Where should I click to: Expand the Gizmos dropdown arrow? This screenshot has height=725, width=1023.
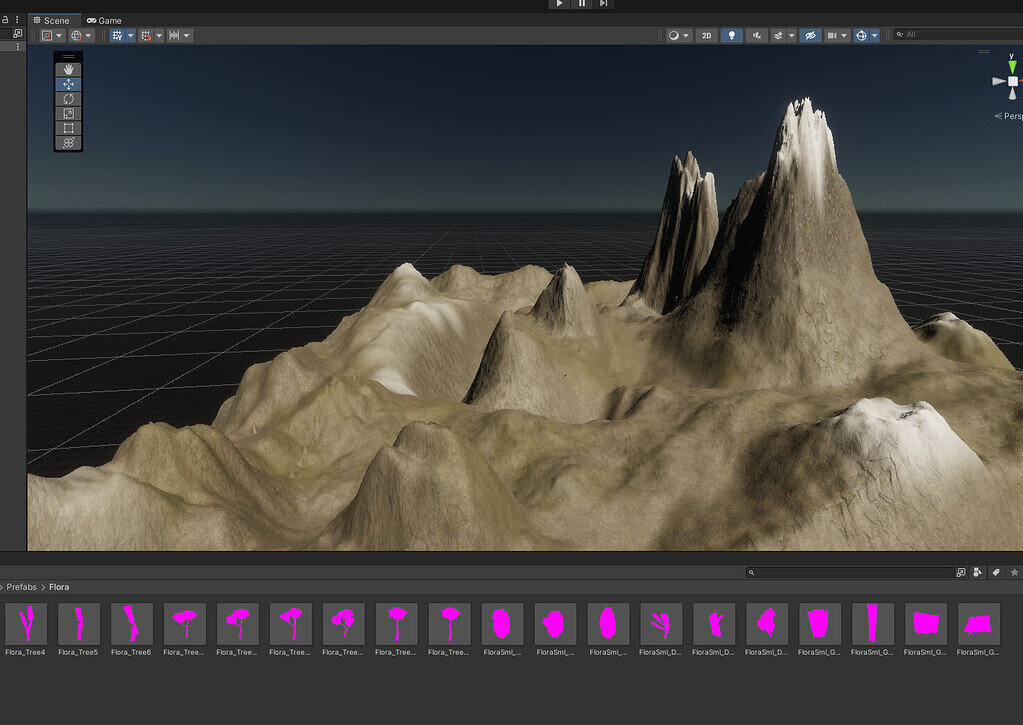tap(875, 35)
